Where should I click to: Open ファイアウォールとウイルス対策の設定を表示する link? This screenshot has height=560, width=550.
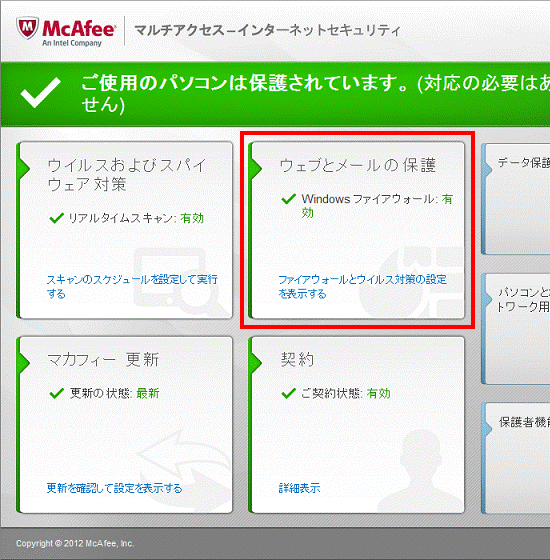click(x=362, y=286)
